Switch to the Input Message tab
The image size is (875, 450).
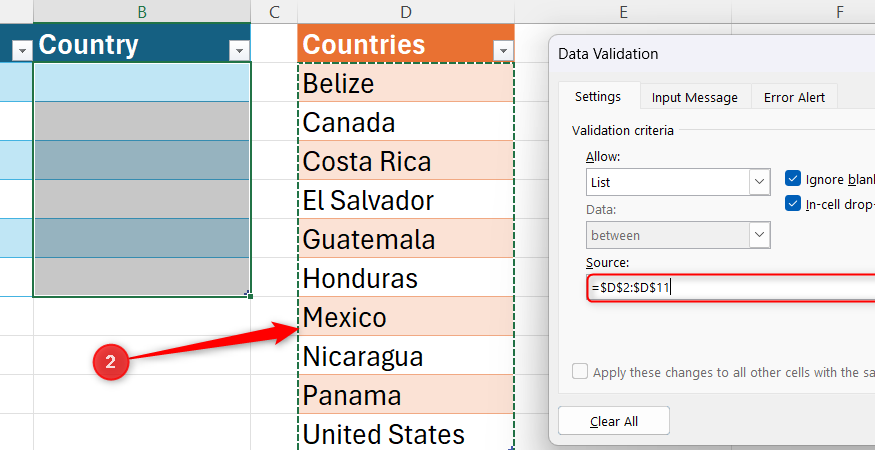click(695, 98)
